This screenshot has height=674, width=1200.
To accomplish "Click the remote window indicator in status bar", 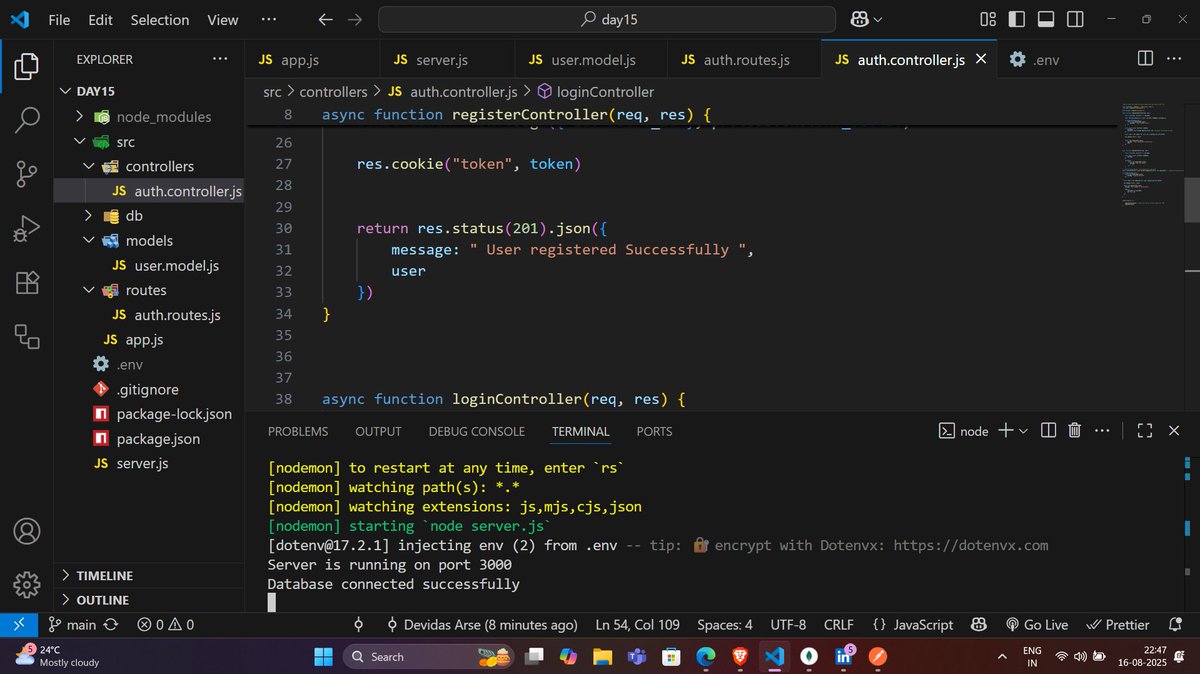I will (19, 624).
